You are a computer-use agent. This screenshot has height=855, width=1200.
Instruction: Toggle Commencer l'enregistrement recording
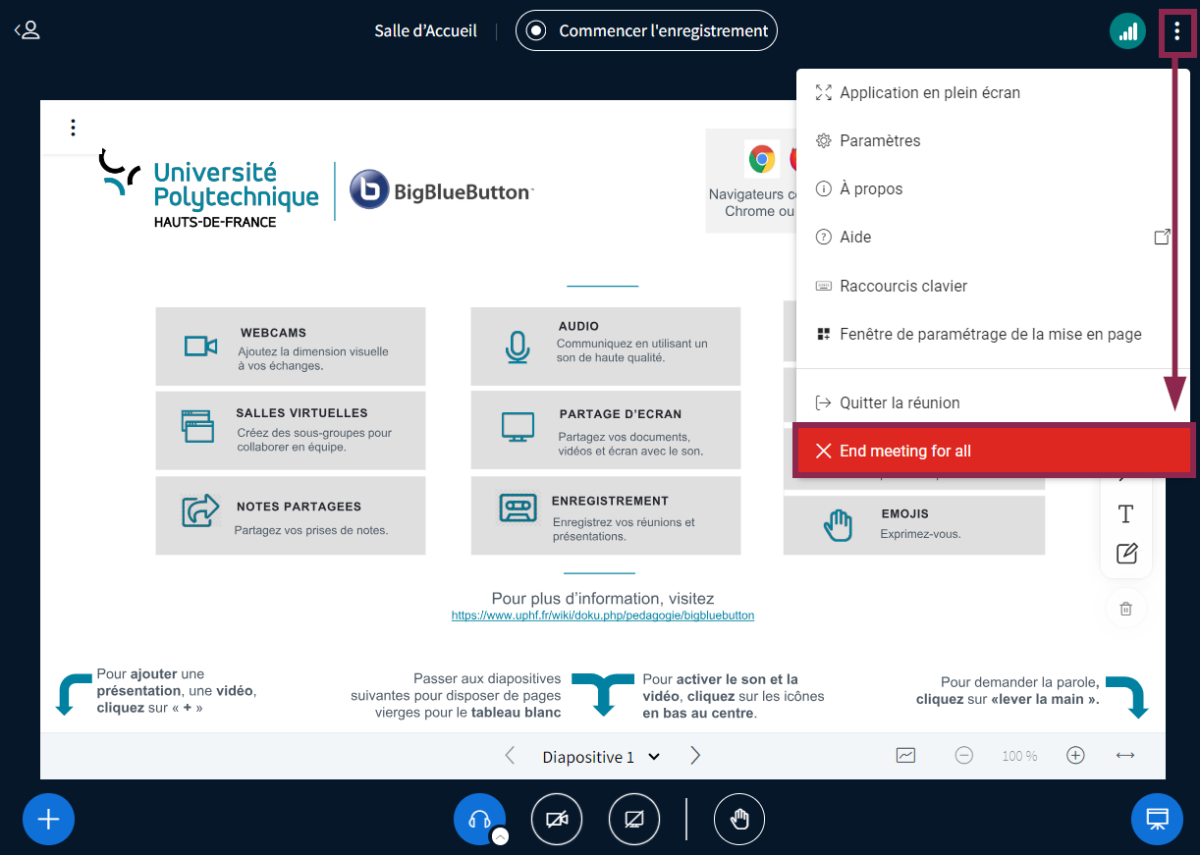click(x=646, y=31)
